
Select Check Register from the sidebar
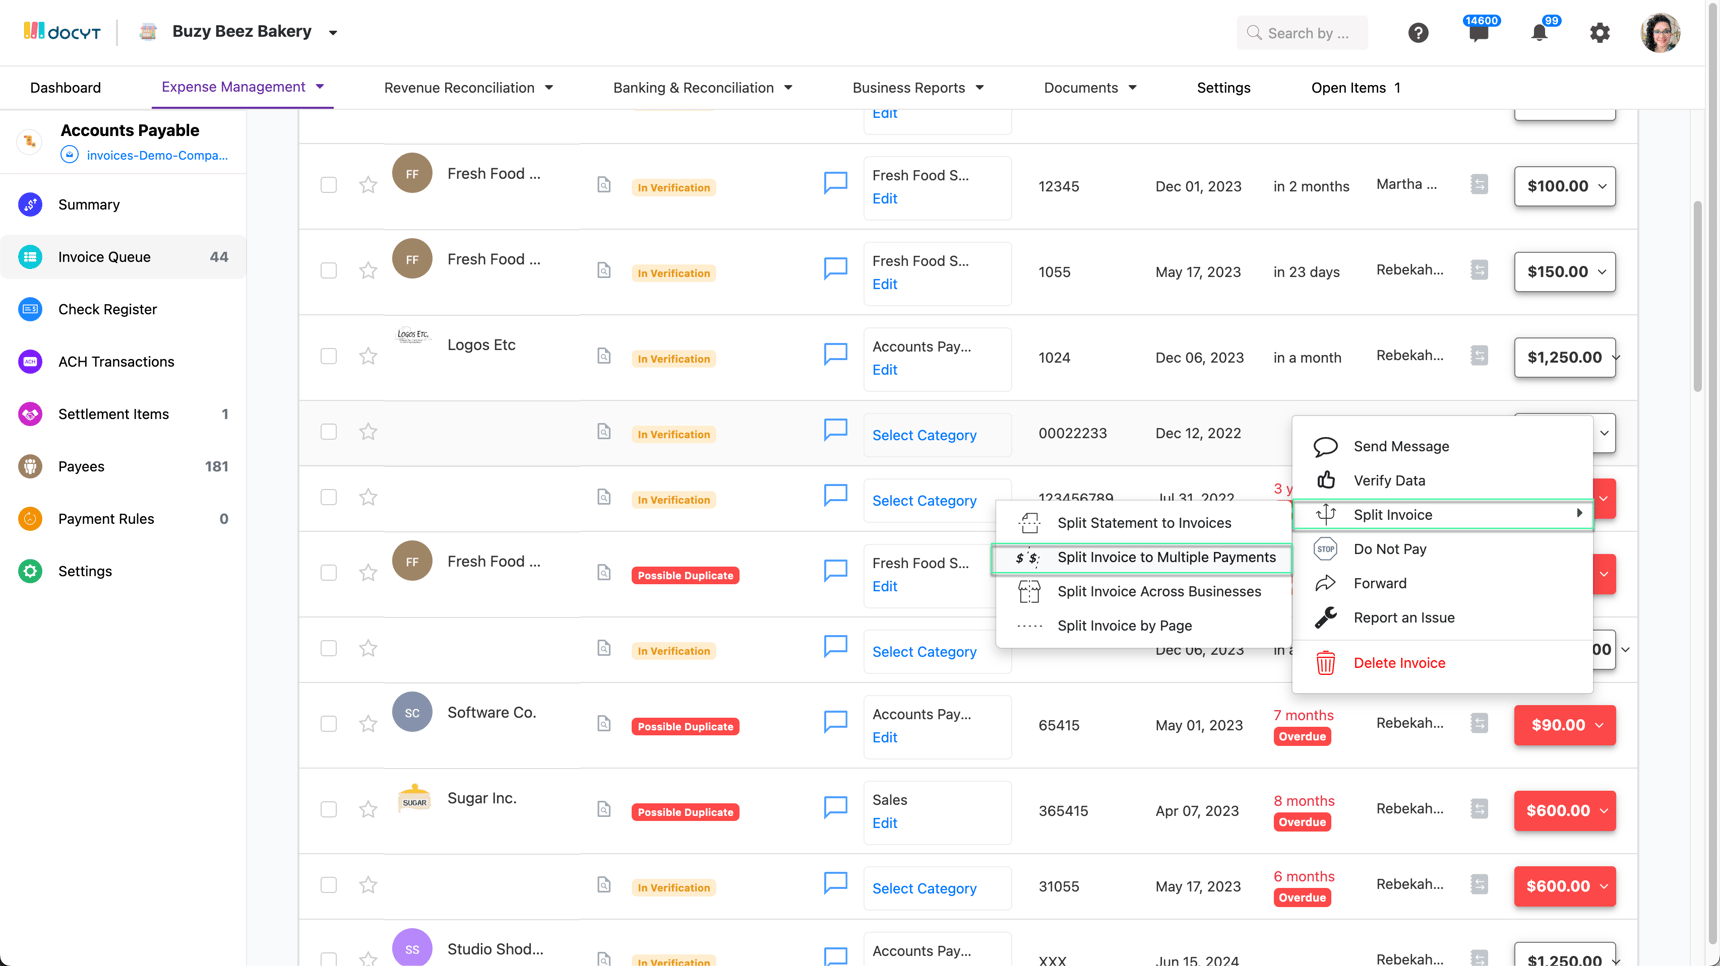107,309
